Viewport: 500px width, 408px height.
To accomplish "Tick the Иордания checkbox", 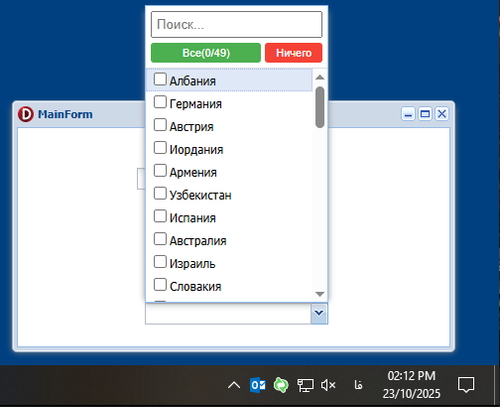I will pyautogui.click(x=160, y=148).
